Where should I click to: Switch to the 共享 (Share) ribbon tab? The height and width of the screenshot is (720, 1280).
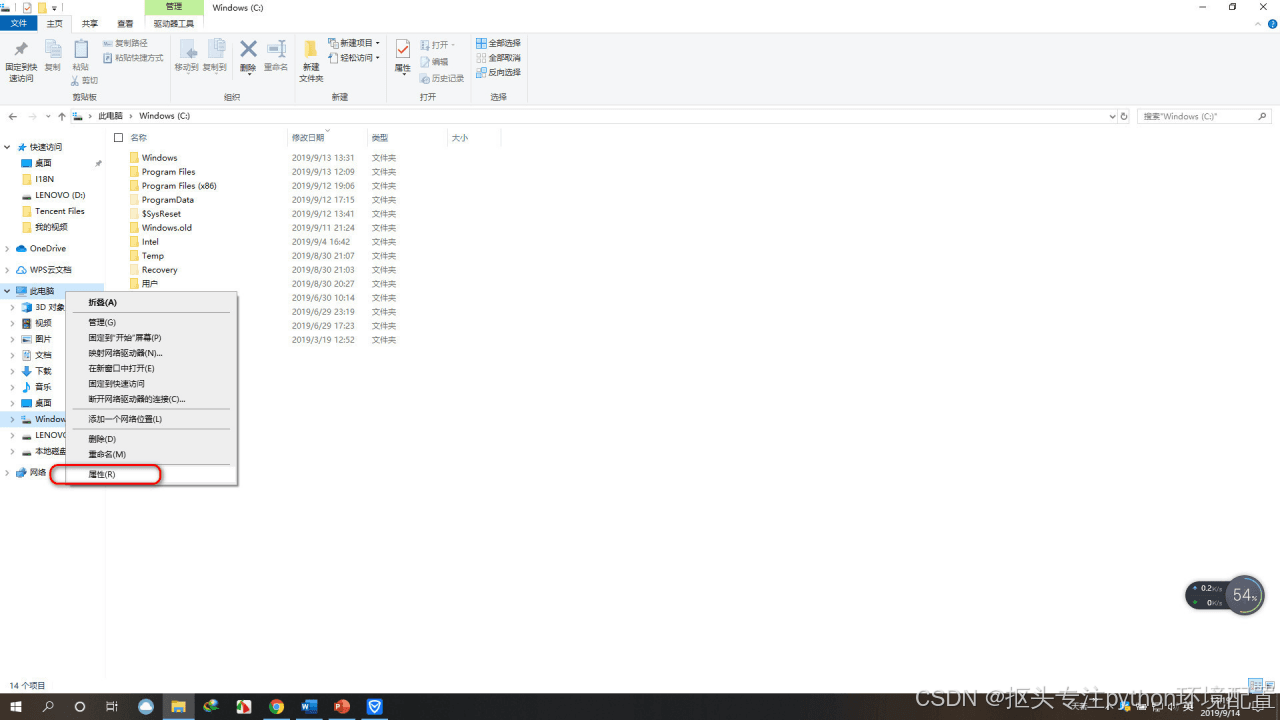(x=90, y=23)
